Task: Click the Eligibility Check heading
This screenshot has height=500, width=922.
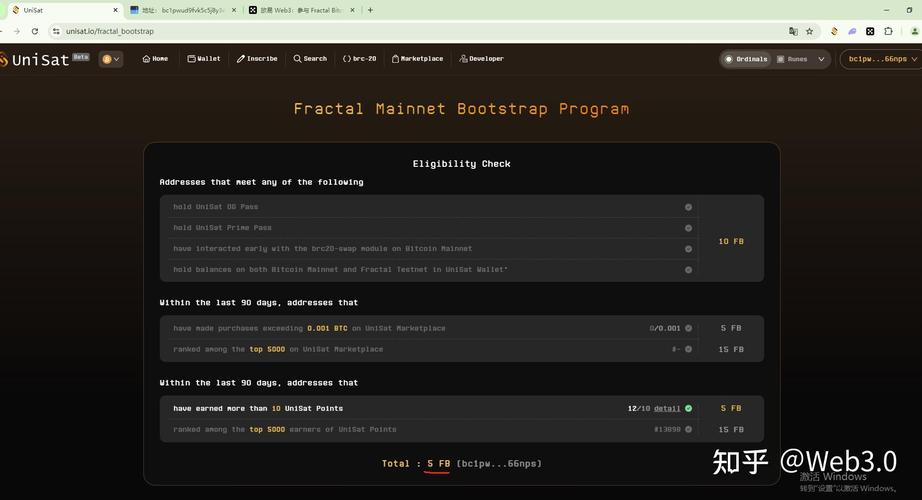Action: pyautogui.click(x=461, y=164)
